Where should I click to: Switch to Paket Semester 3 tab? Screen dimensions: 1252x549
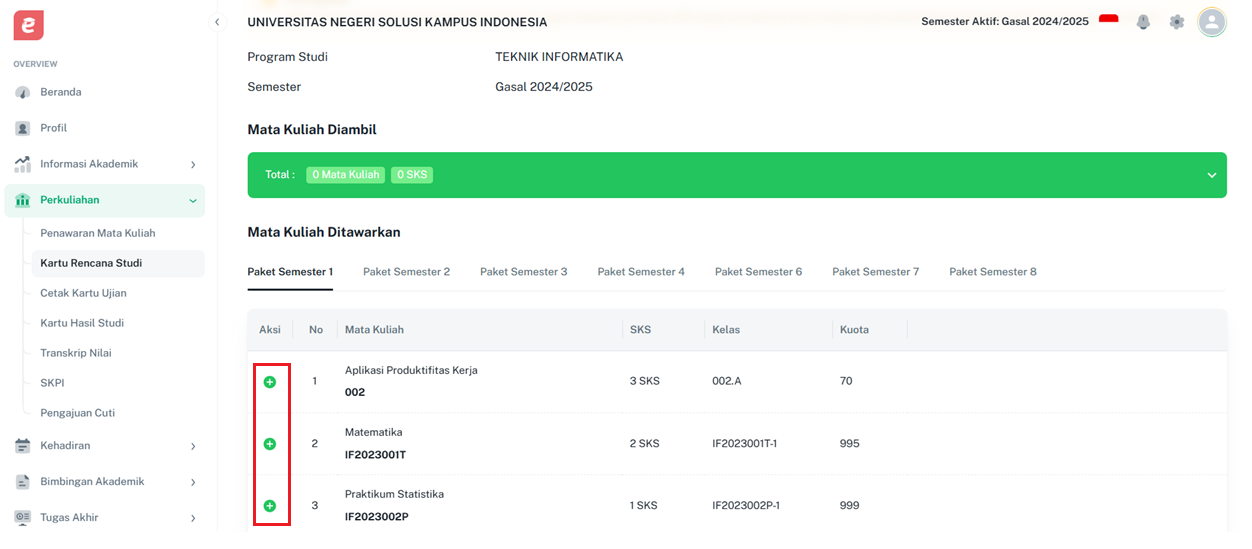point(523,272)
